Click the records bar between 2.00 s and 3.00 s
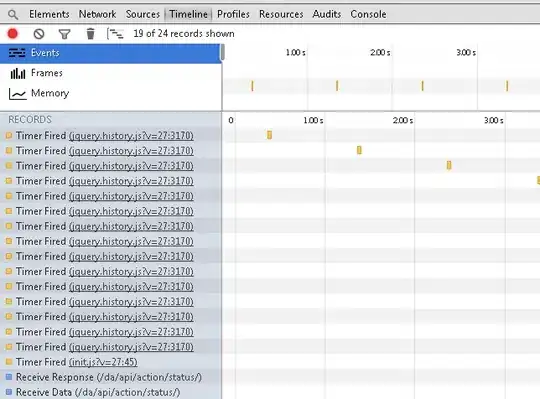Screen dimensions: 540x399 click(x=449, y=165)
